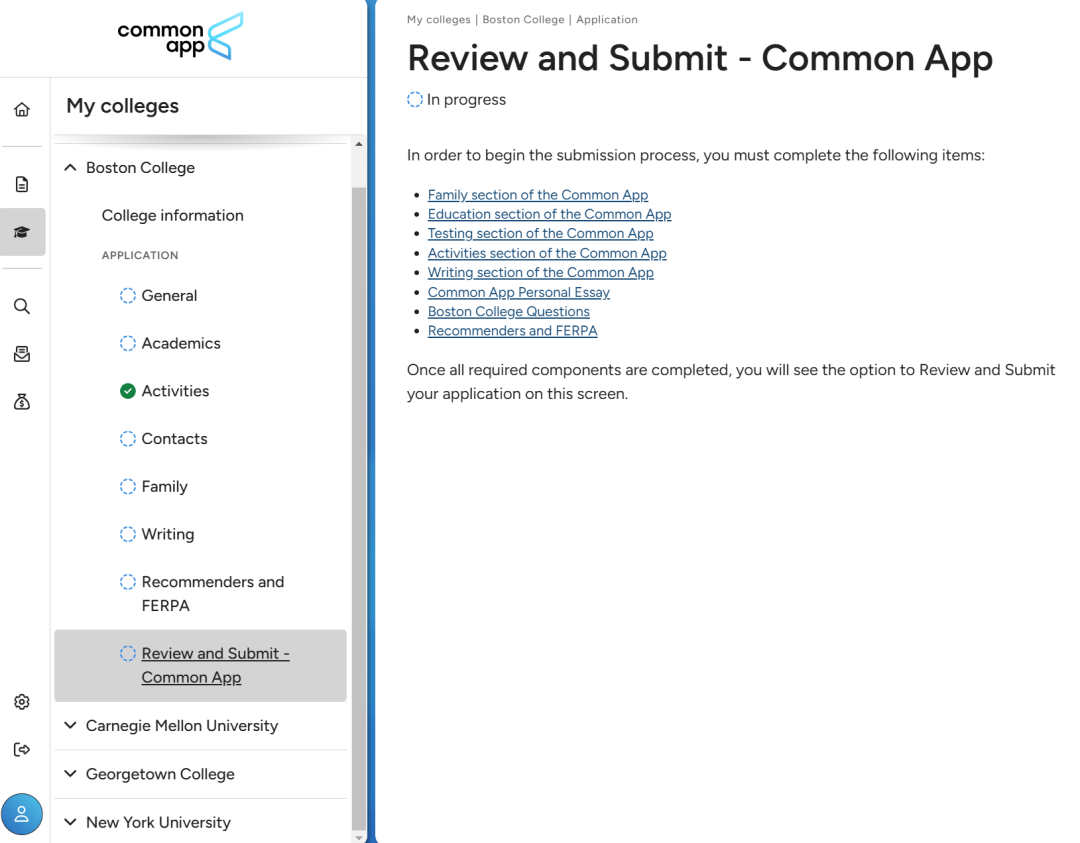1080x843 pixels.
Task: Click the Recommenders and FERPA status circle
Action: 128,582
